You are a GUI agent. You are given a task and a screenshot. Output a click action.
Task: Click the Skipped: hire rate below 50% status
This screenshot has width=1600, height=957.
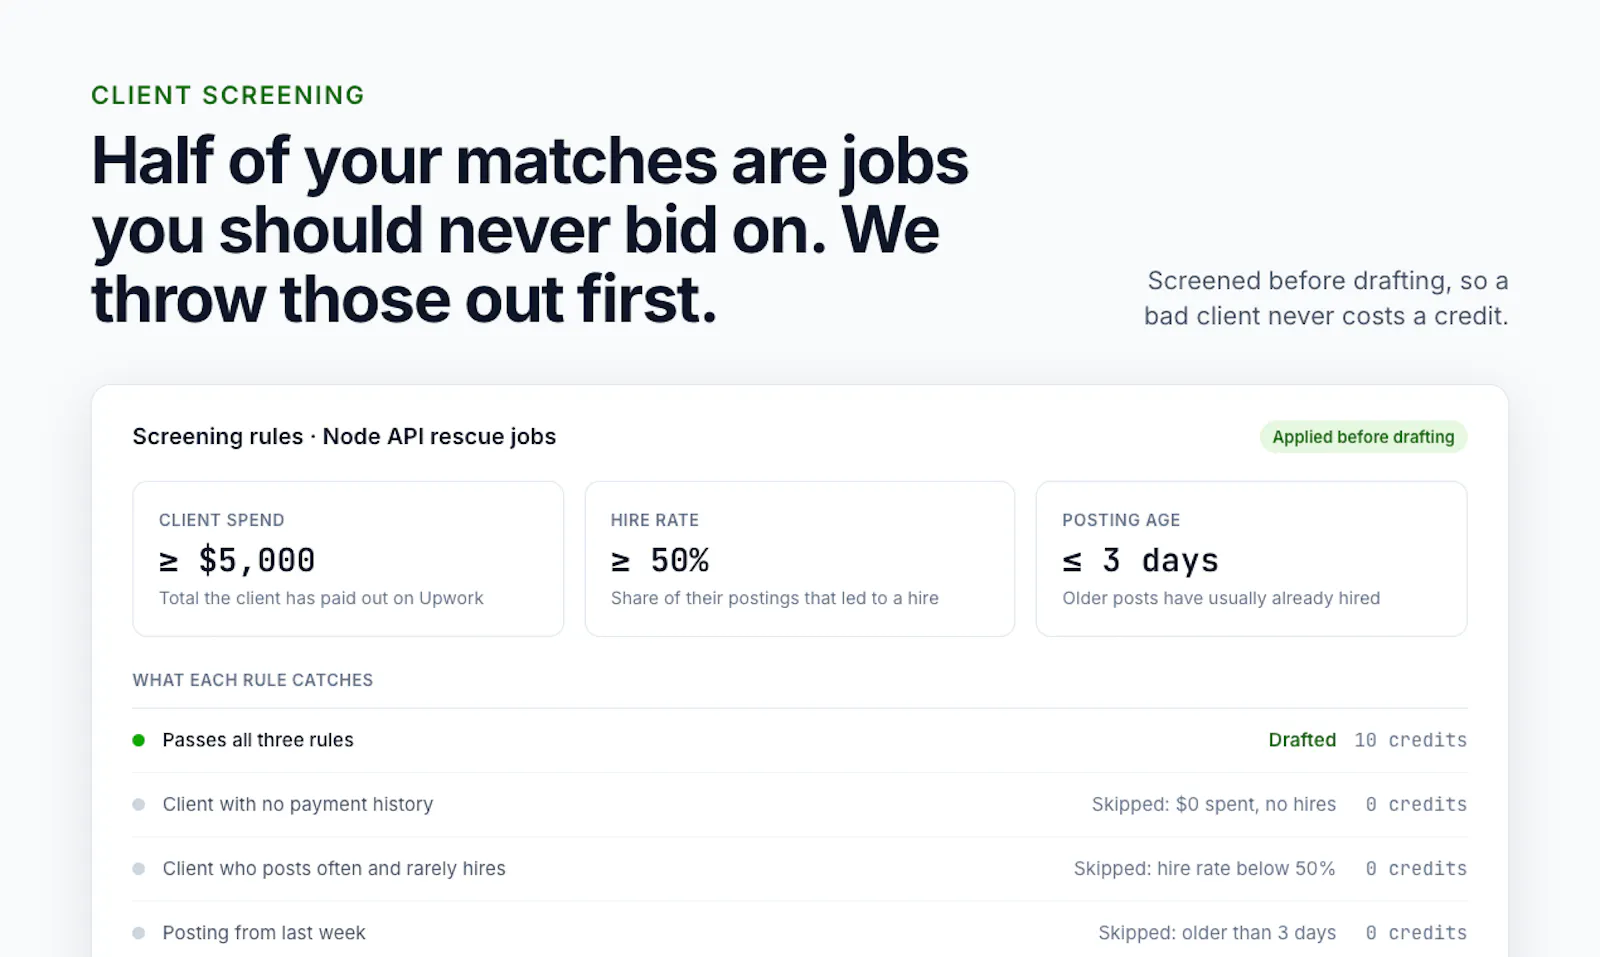click(1205, 869)
